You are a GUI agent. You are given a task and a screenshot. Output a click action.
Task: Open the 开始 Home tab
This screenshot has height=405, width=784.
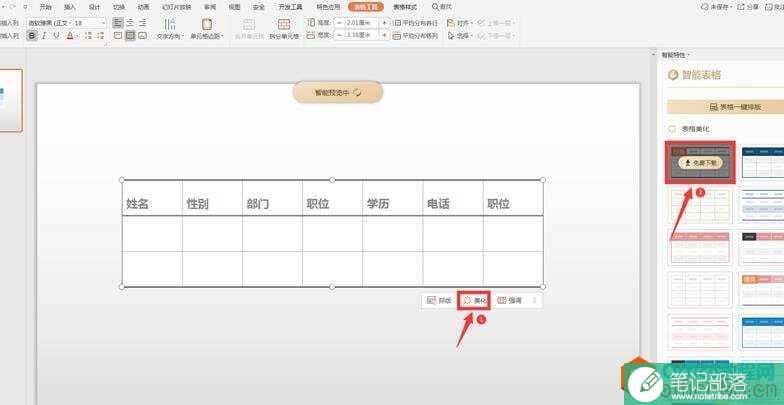[46, 7]
